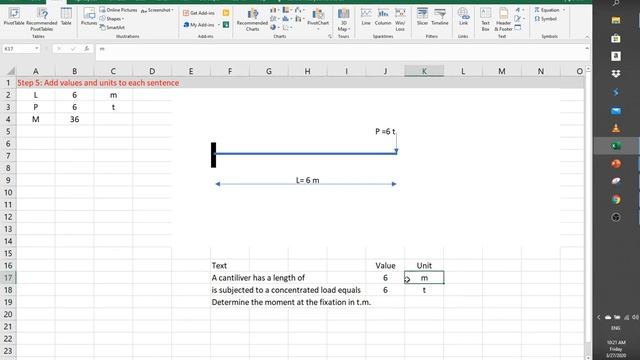Open the Equation dropdown
Viewport: 640px width, 360px height.
pyautogui.click(x=549, y=10)
